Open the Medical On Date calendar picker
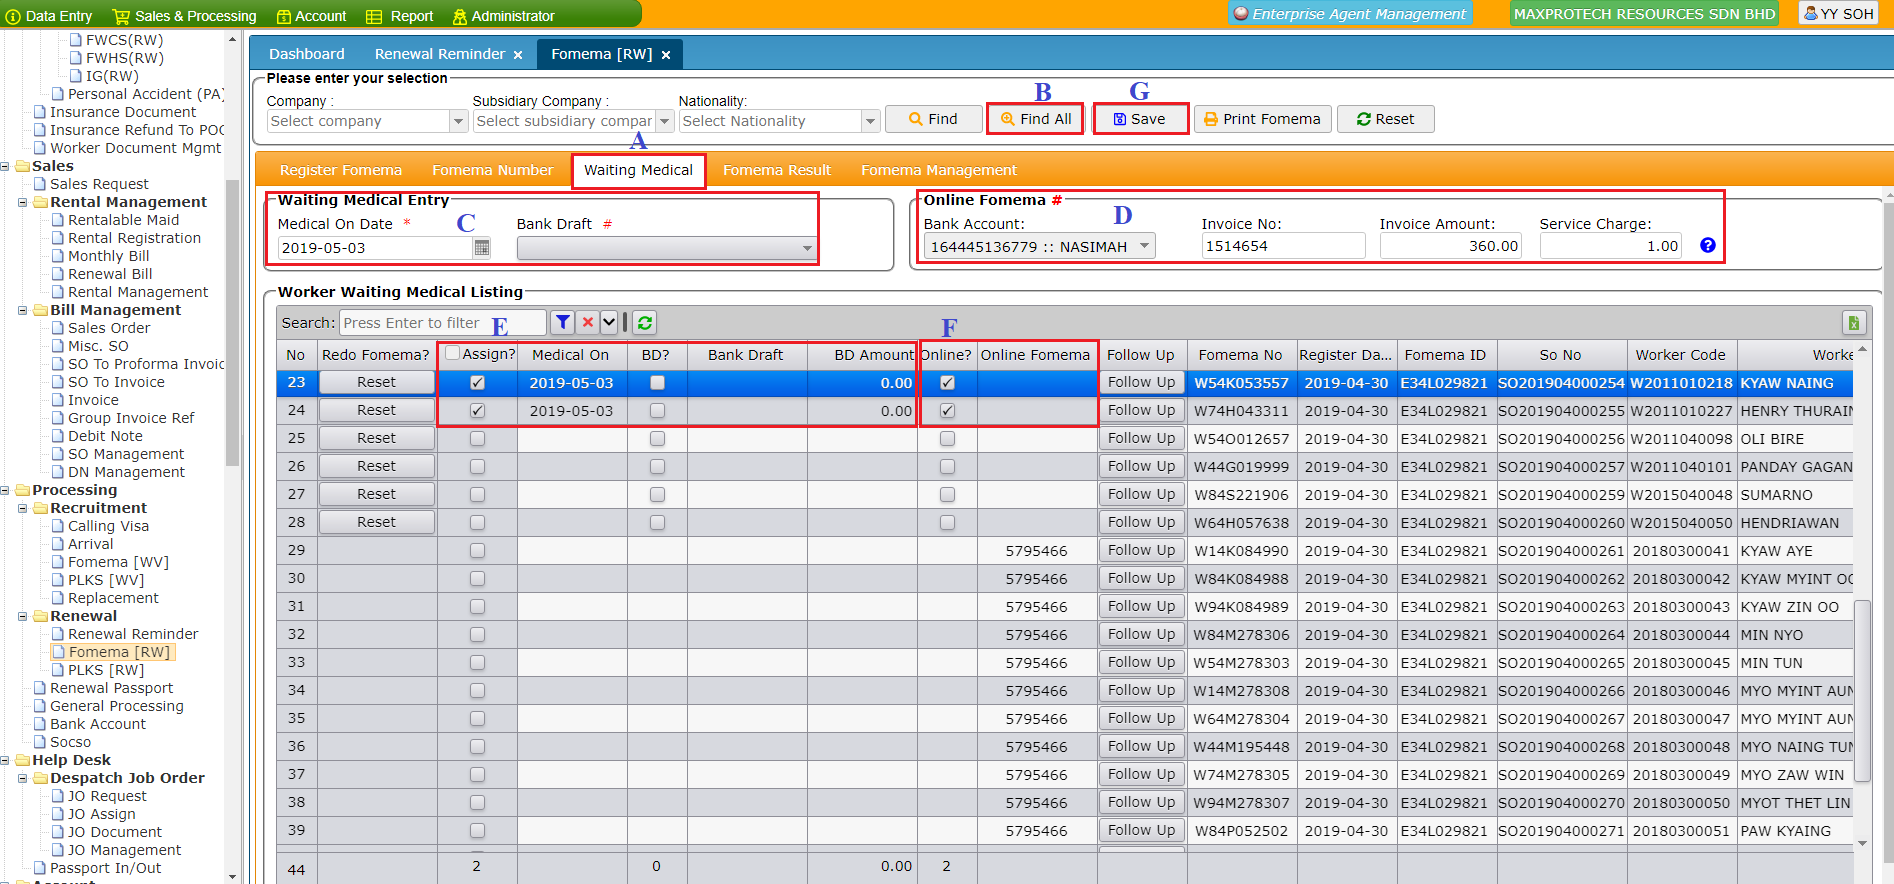This screenshot has width=1894, height=884. (482, 247)
